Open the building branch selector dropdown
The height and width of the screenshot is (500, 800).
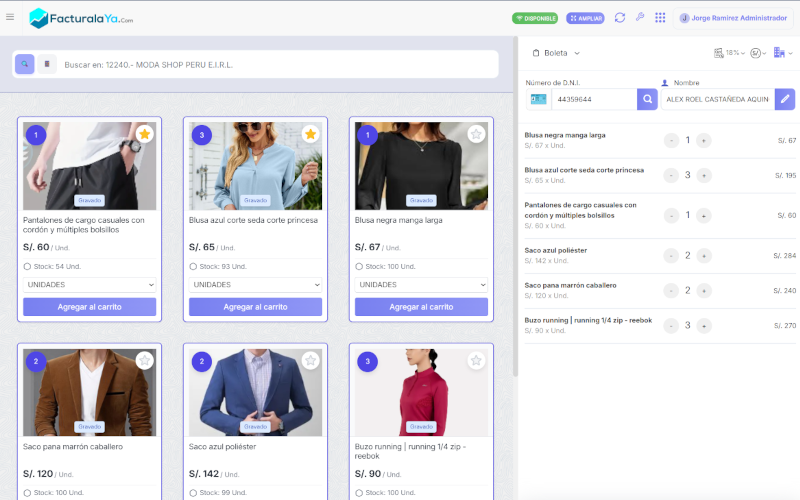pos(783,53)
